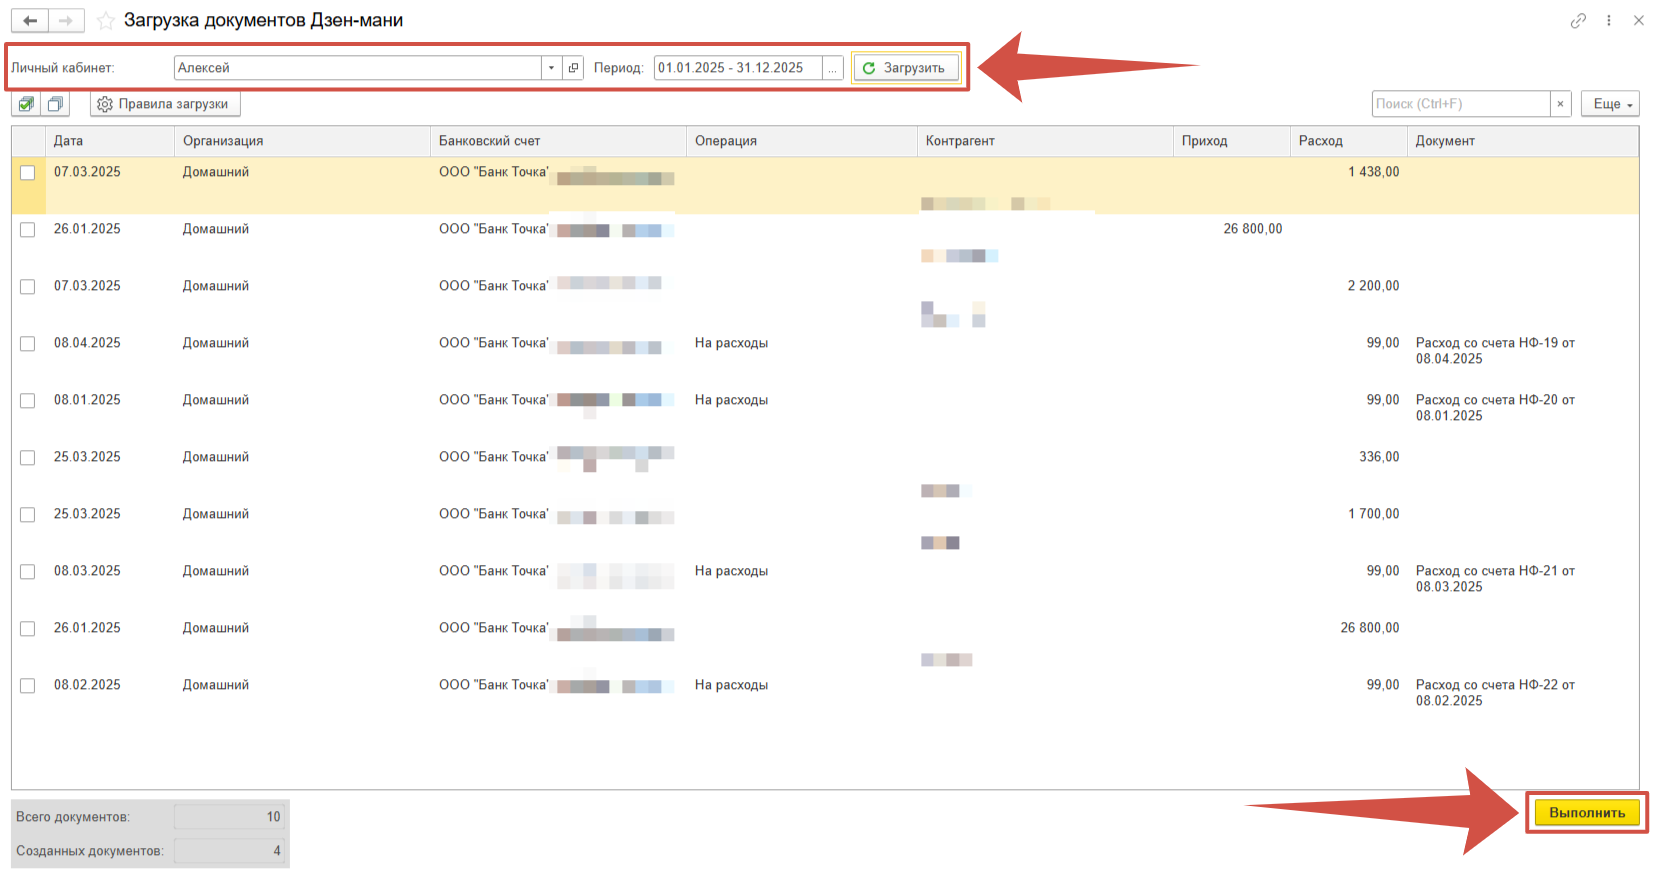The width and height of the screenshot is (1666, 877).
Task: Expand the Личный кабинет dropdown list
Action: (551, 68)
